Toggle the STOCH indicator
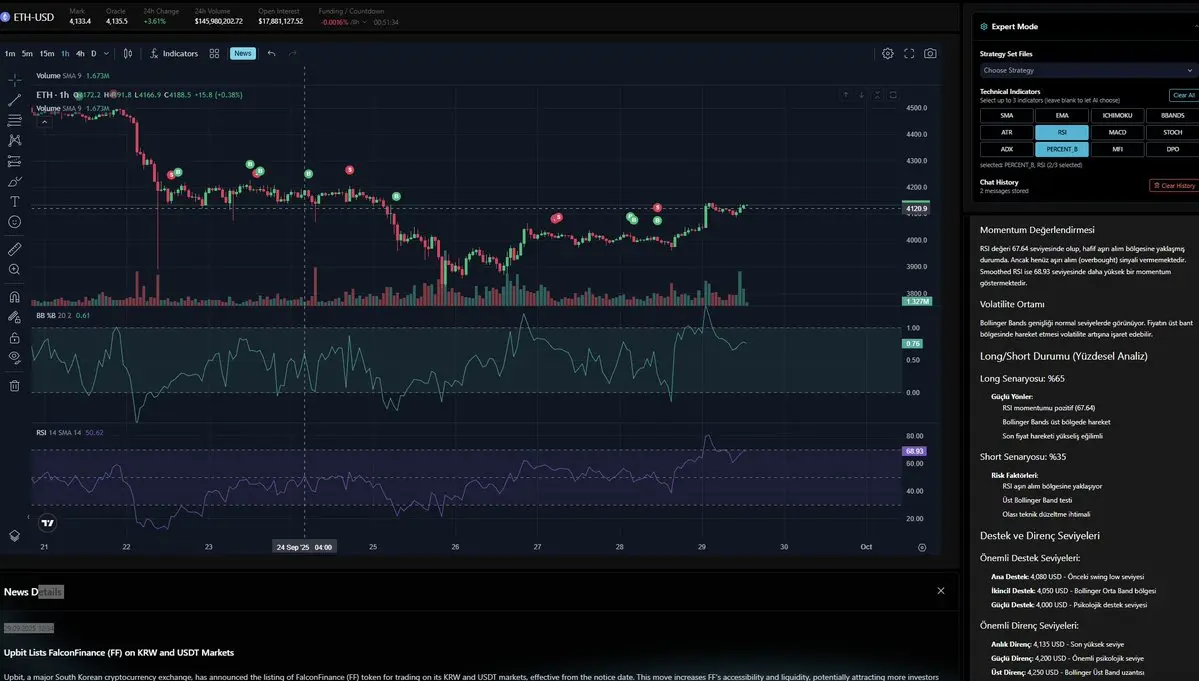The width and height of the screenshot is (1199, 681). (x=1172, y=132)
